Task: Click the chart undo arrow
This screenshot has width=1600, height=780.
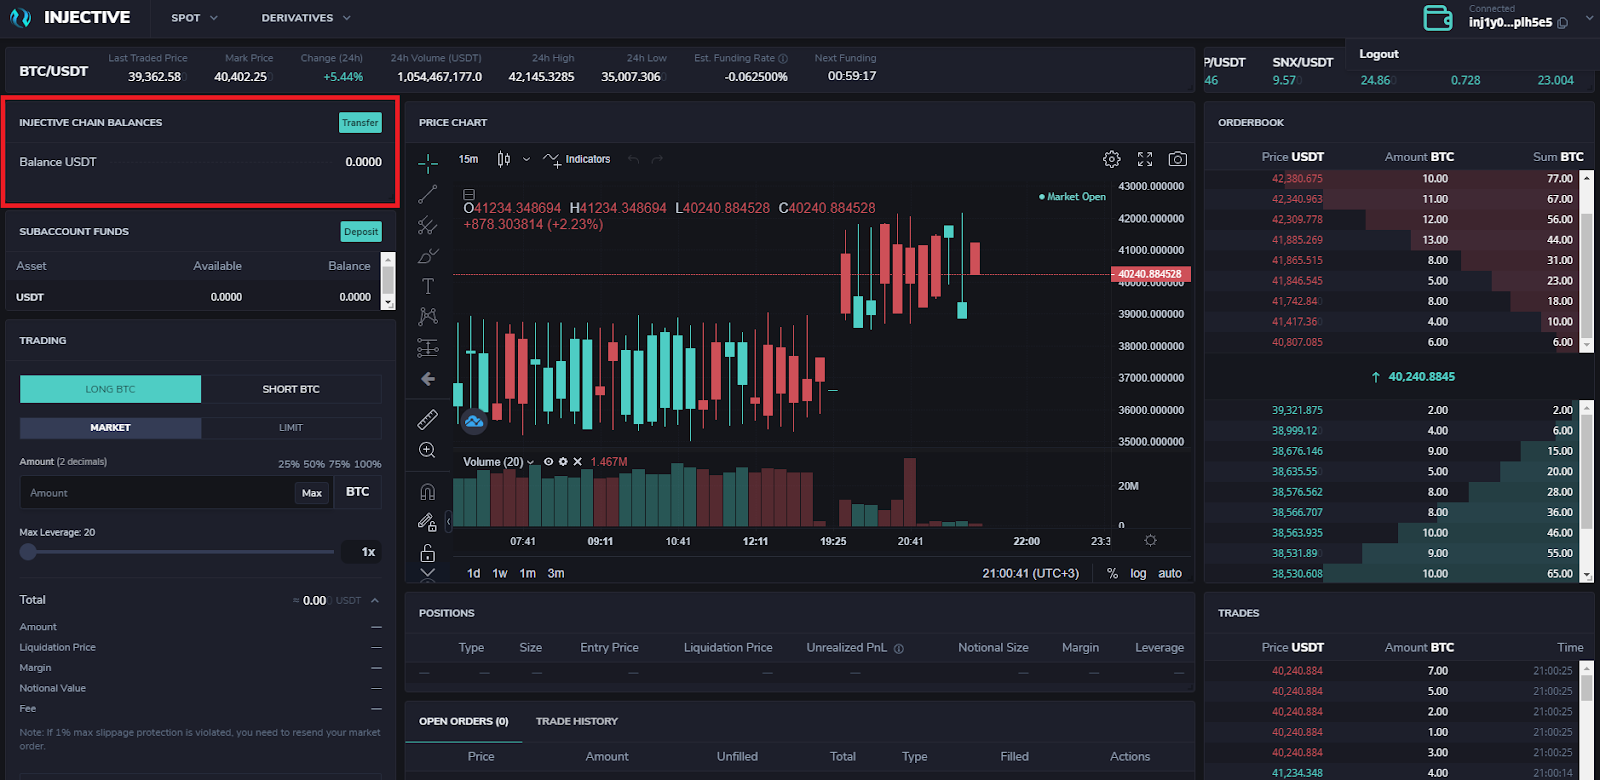Action: pos(633,159)
